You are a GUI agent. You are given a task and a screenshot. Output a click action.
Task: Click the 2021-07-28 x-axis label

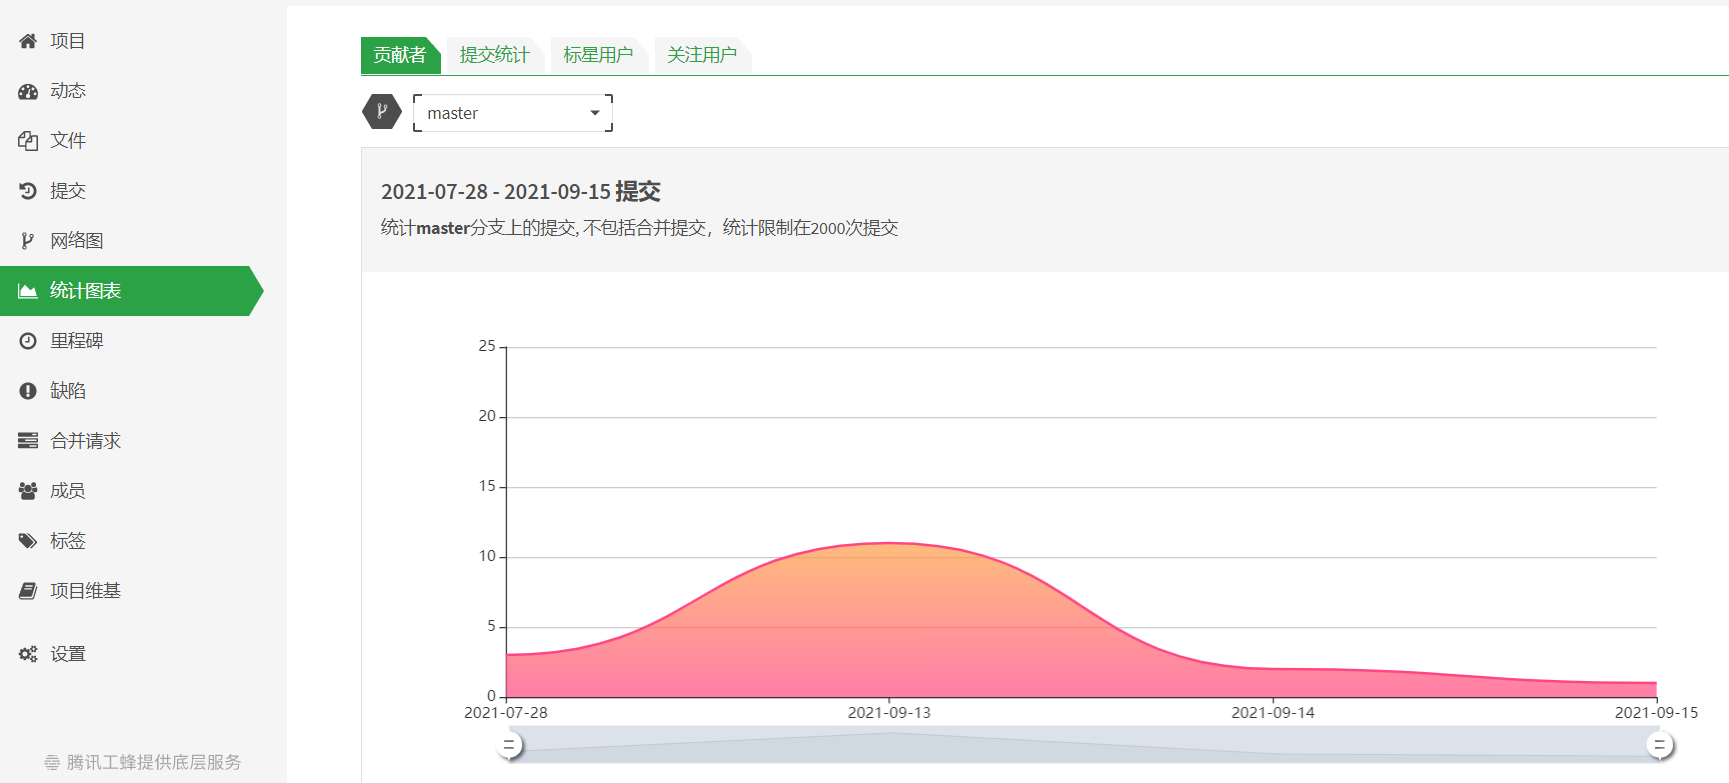(x=506, y=713)
